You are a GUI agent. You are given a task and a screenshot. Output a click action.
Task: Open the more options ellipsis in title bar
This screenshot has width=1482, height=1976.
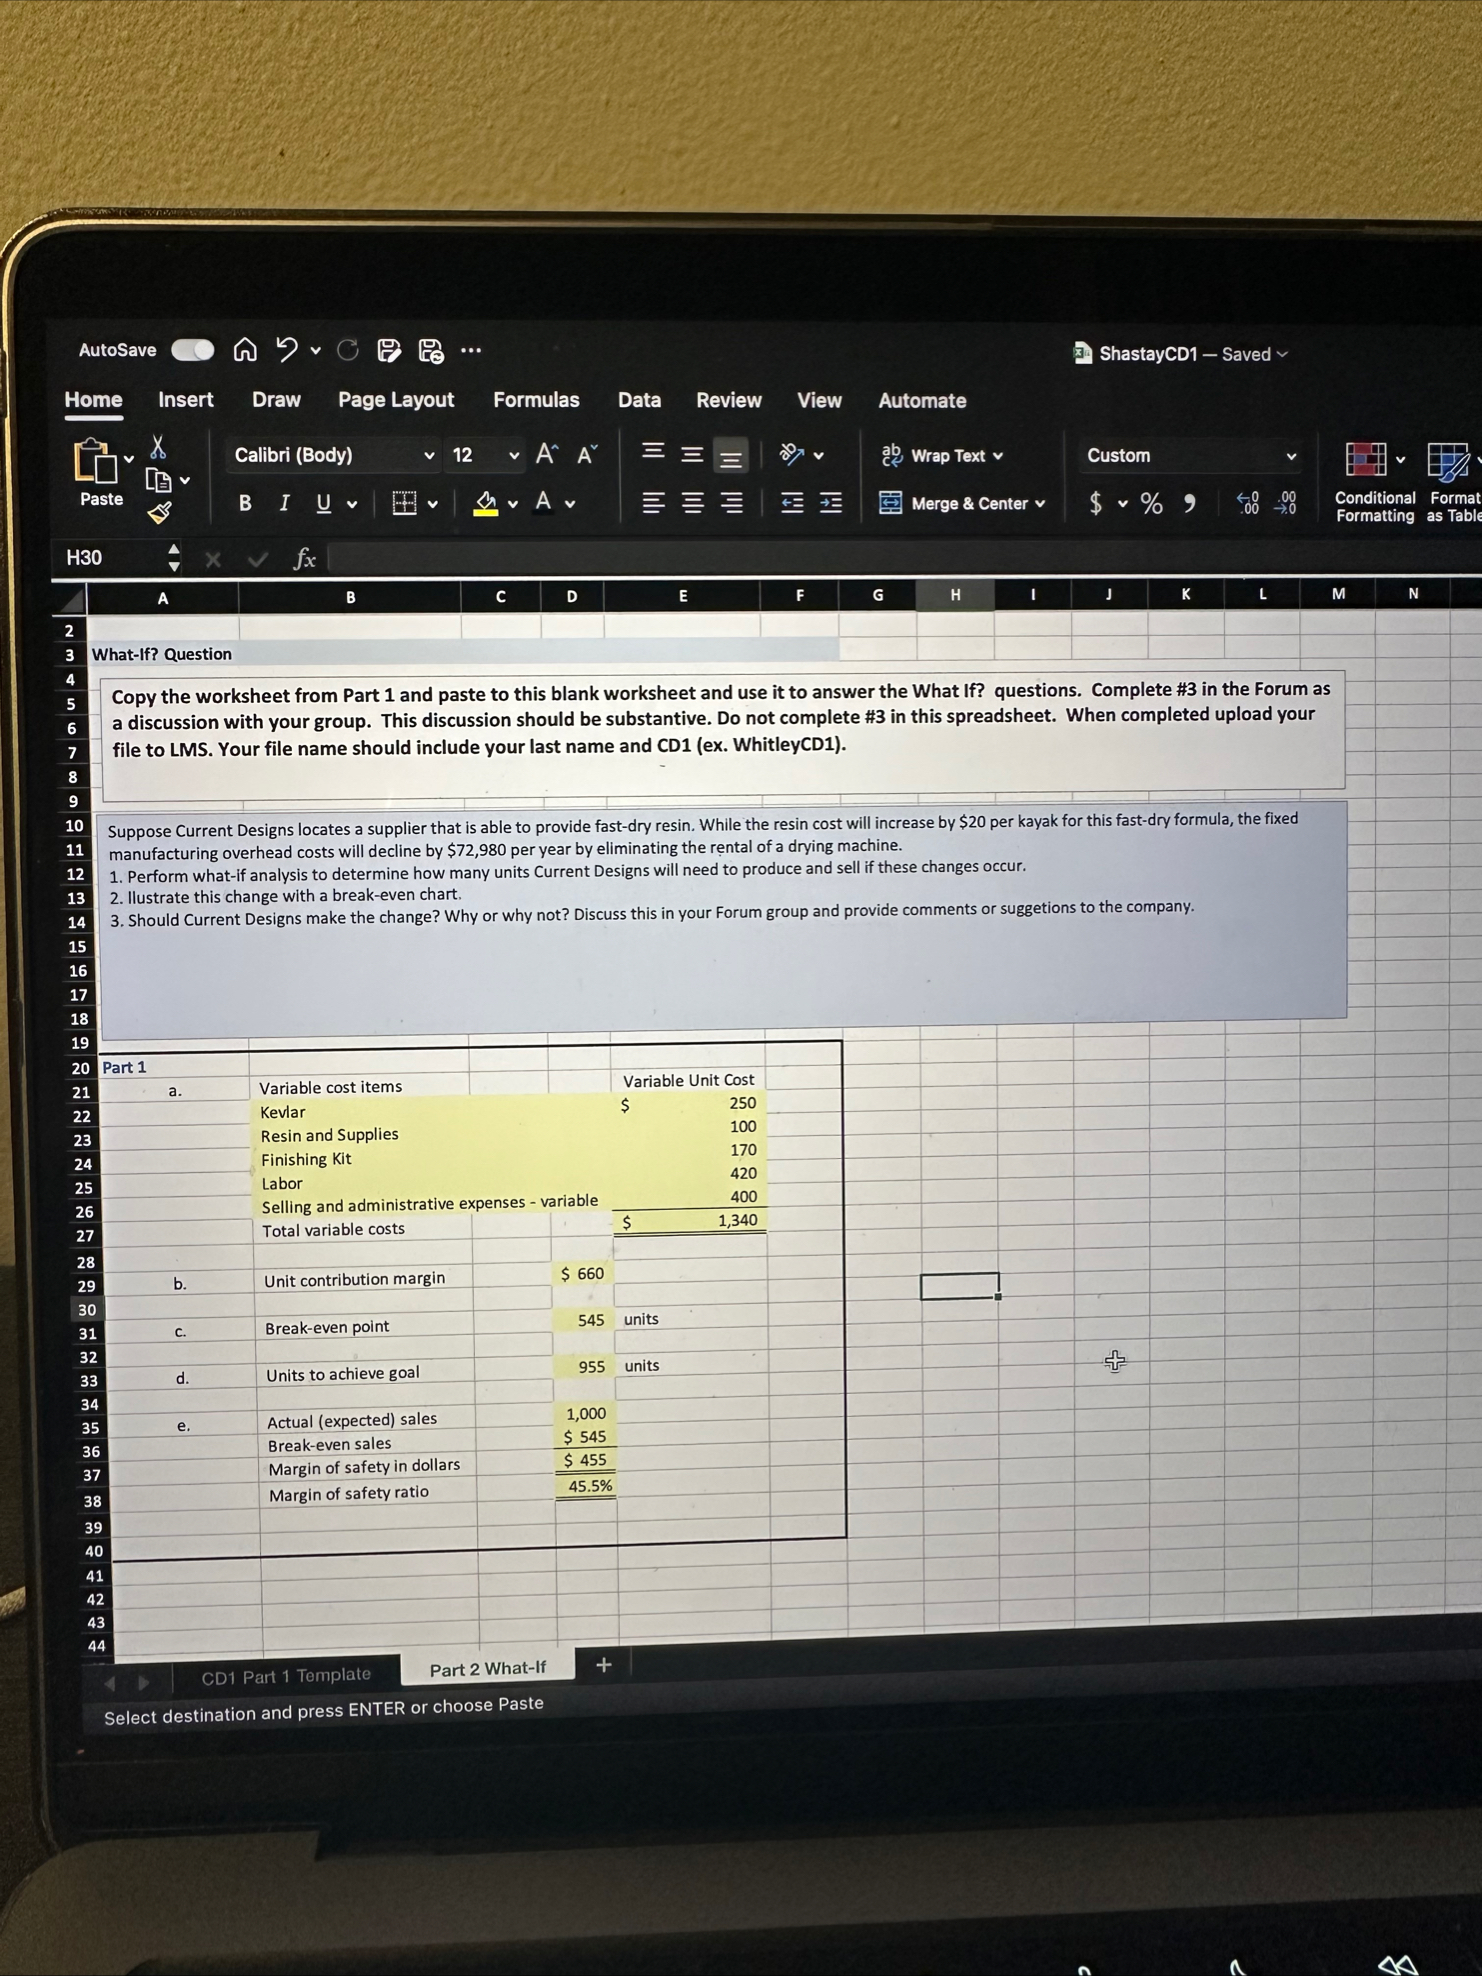(471, 350)
